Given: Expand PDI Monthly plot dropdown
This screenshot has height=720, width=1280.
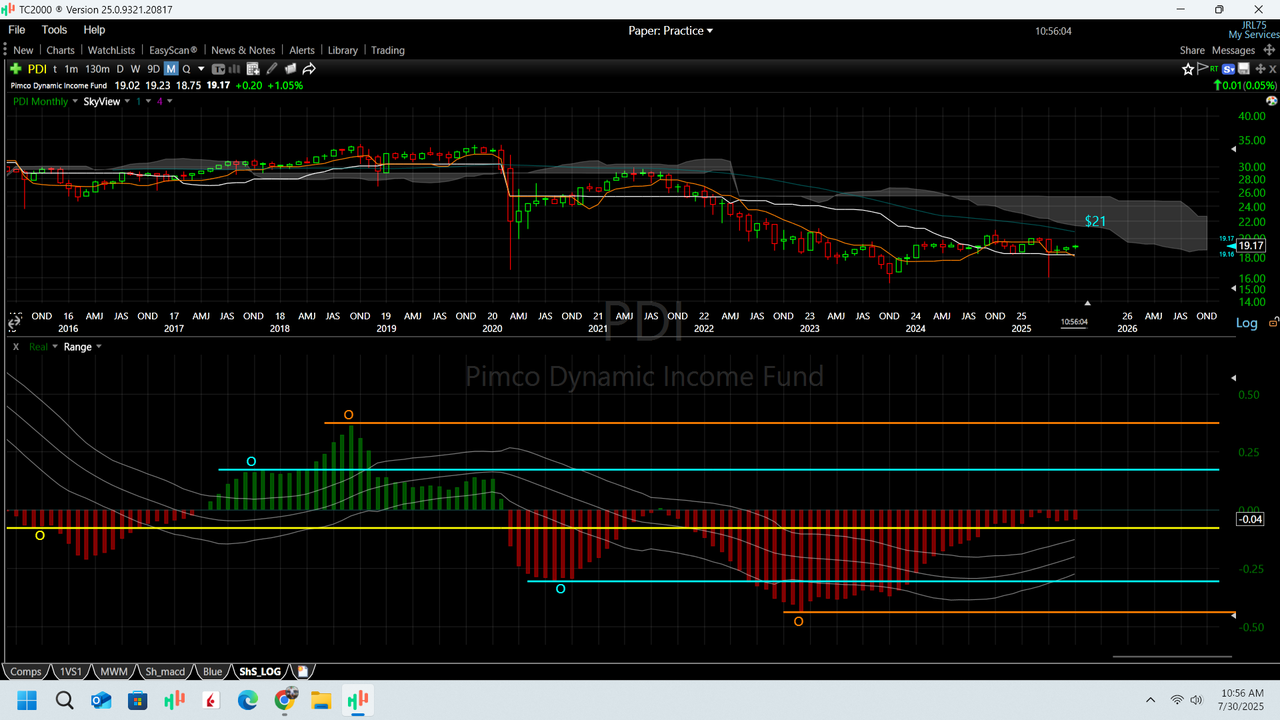Looking at the screenshot, I should point(75,101).
